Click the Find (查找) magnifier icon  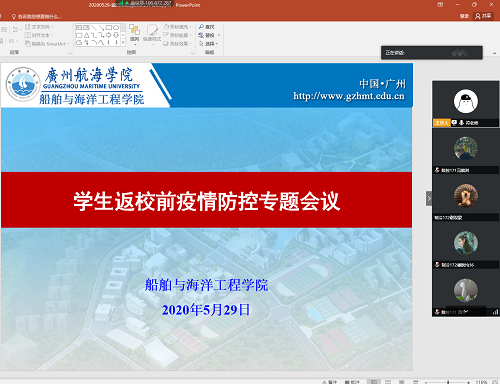click(201, 26)
